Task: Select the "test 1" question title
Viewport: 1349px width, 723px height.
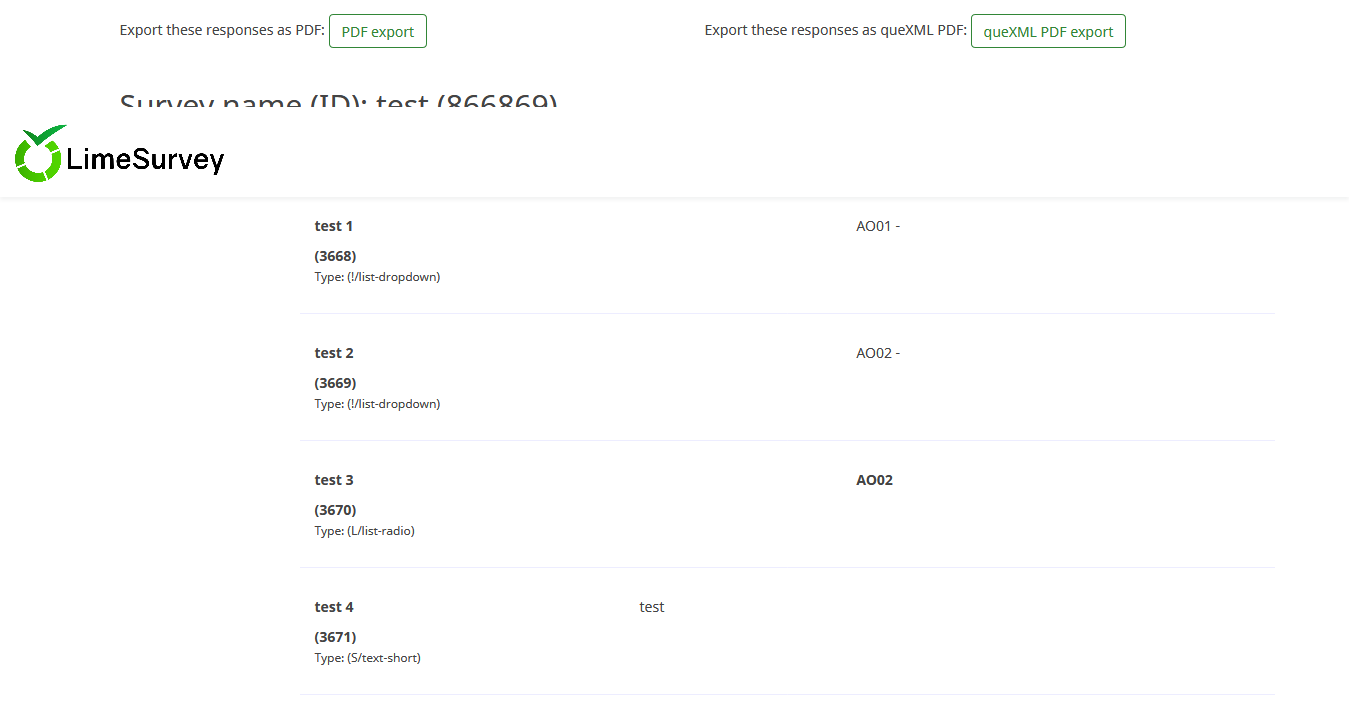Action: pos(334,226)
